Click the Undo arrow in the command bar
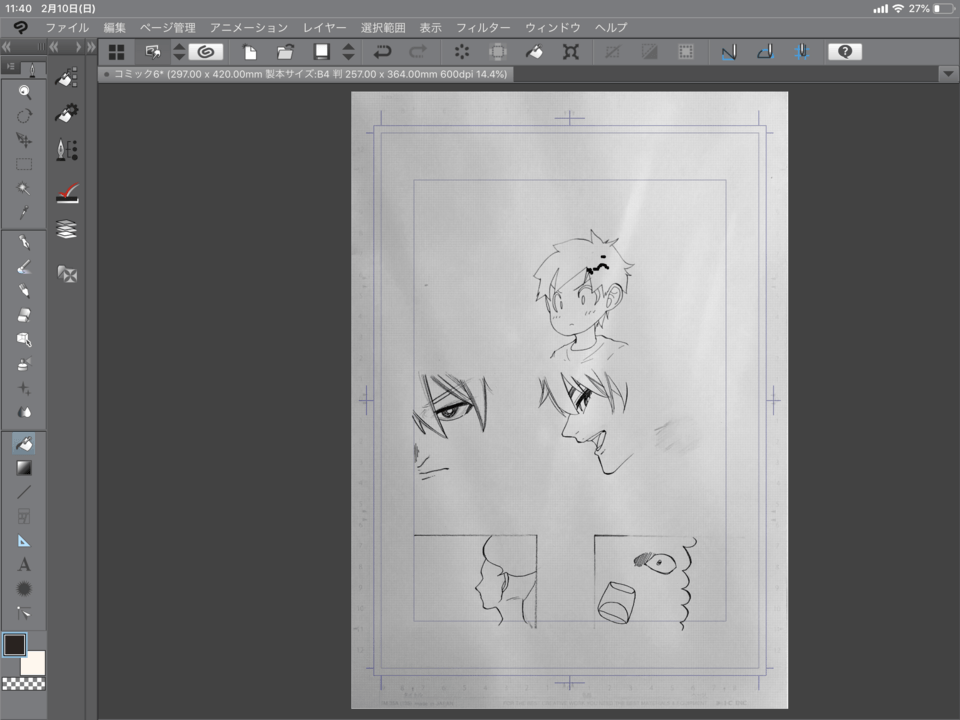 coord(382,52)
